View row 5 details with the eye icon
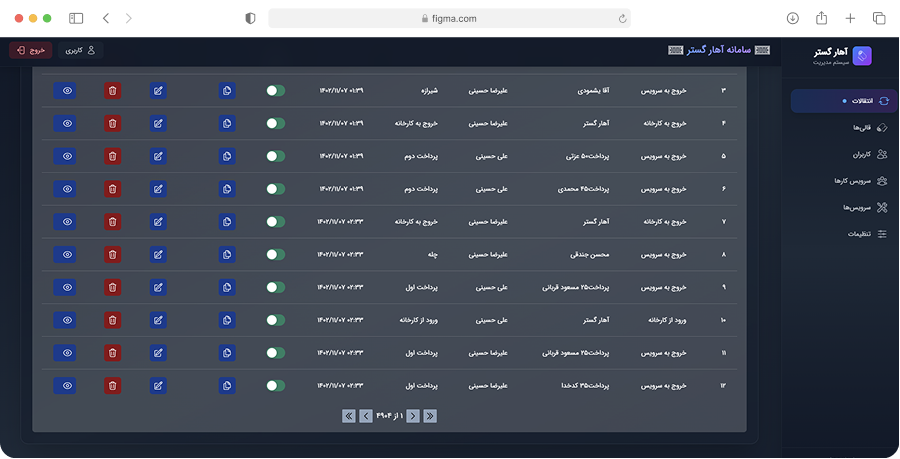The image size is (900, 459). 66,157
